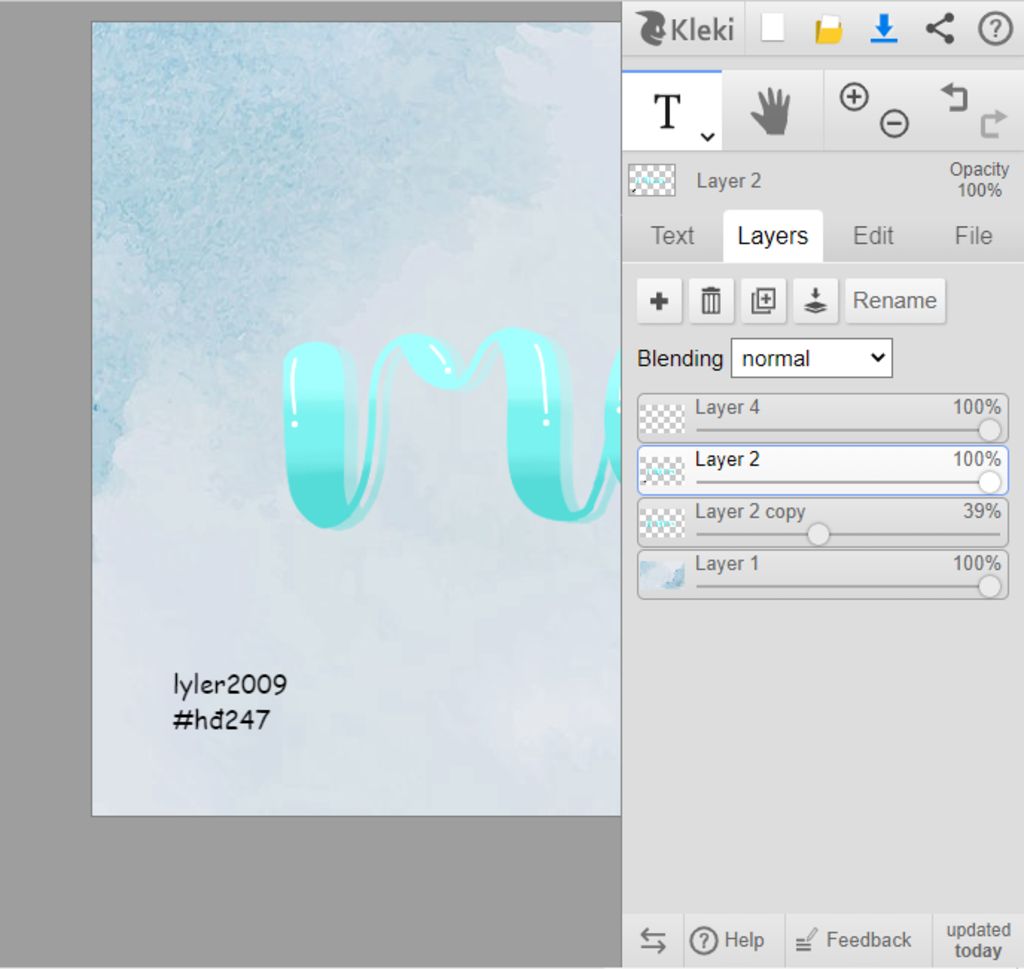Click Layer 1 thumbnail
The height and width of the screenshot is (969, 1024).
(662, 575)
